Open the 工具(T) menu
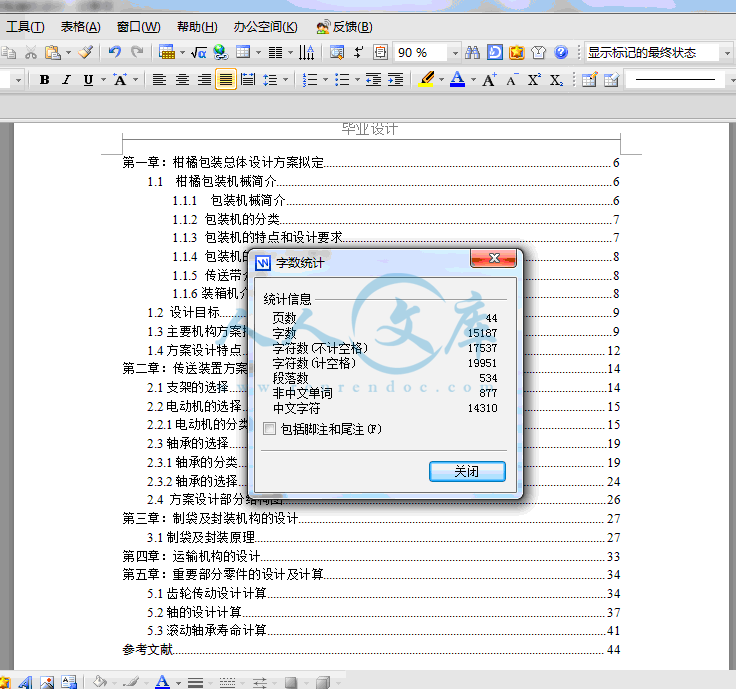This screenshot has height=689, width=736. (25, 27)
